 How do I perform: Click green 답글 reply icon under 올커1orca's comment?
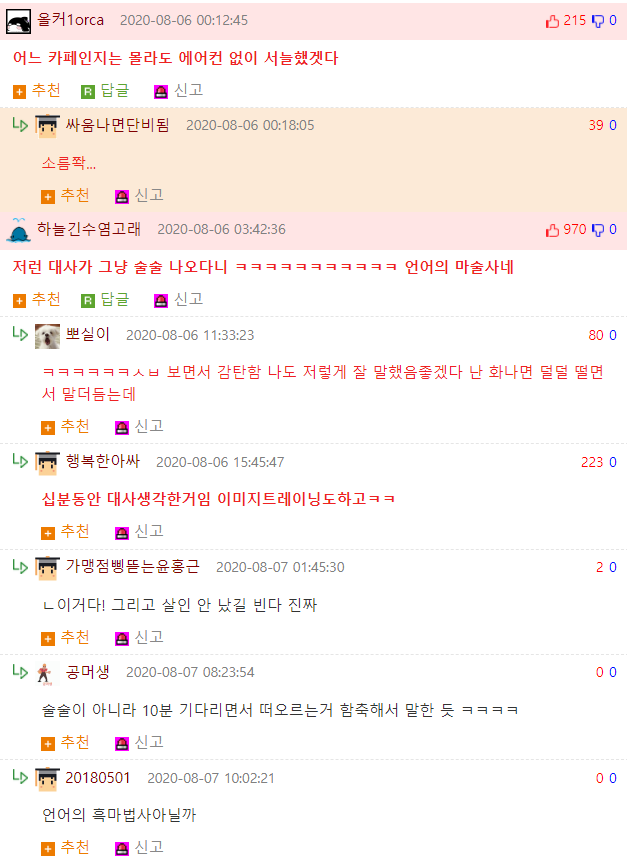(x=88, y=91)
